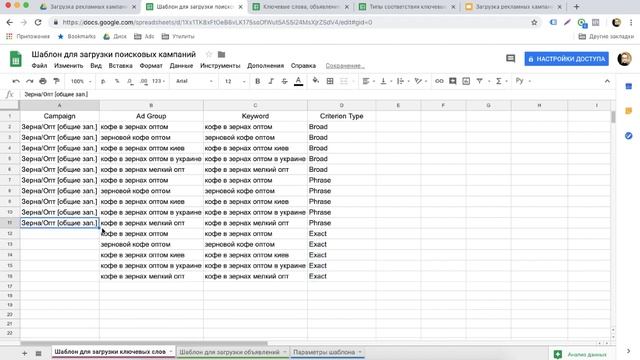Increase decimal places
640x360 pixels.
point(144,81)
